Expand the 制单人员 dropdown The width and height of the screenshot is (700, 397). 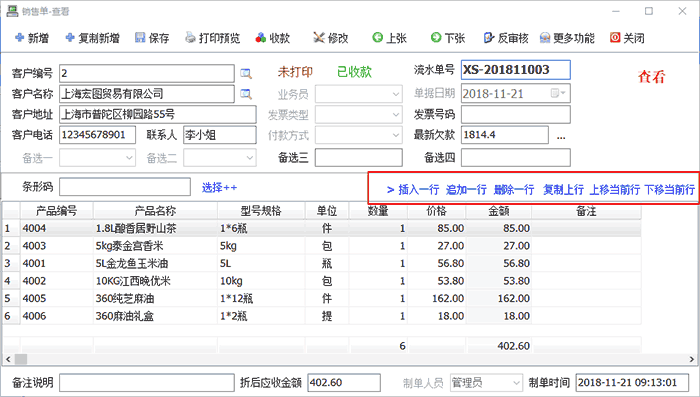pyautogui.click(x=516, y=383)
